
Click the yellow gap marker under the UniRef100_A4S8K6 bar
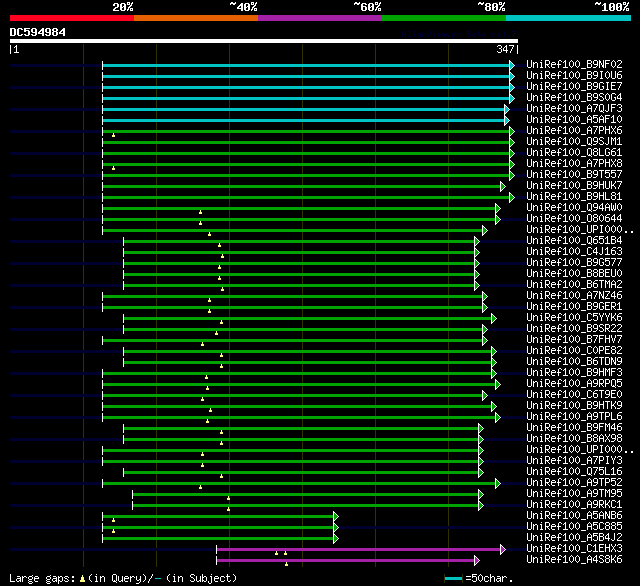click(x=286, y=564)
